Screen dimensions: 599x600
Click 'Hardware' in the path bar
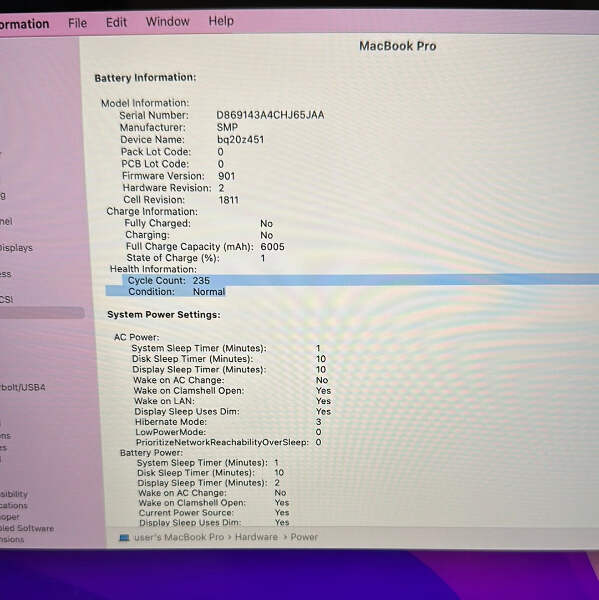[x=256, y=537]
